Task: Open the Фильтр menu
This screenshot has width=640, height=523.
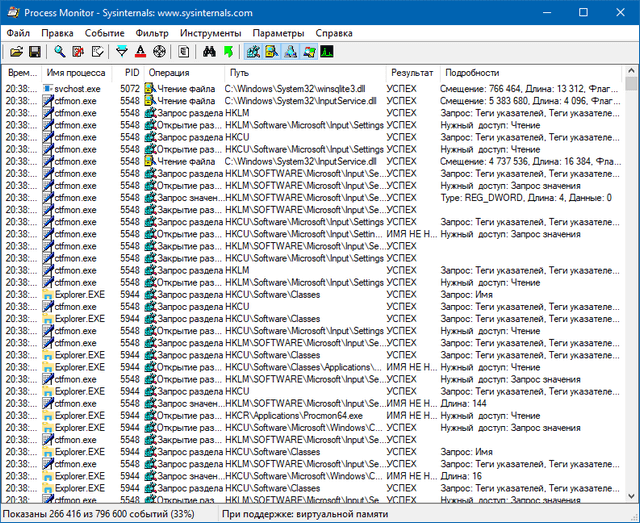Action: pos(151,33)
